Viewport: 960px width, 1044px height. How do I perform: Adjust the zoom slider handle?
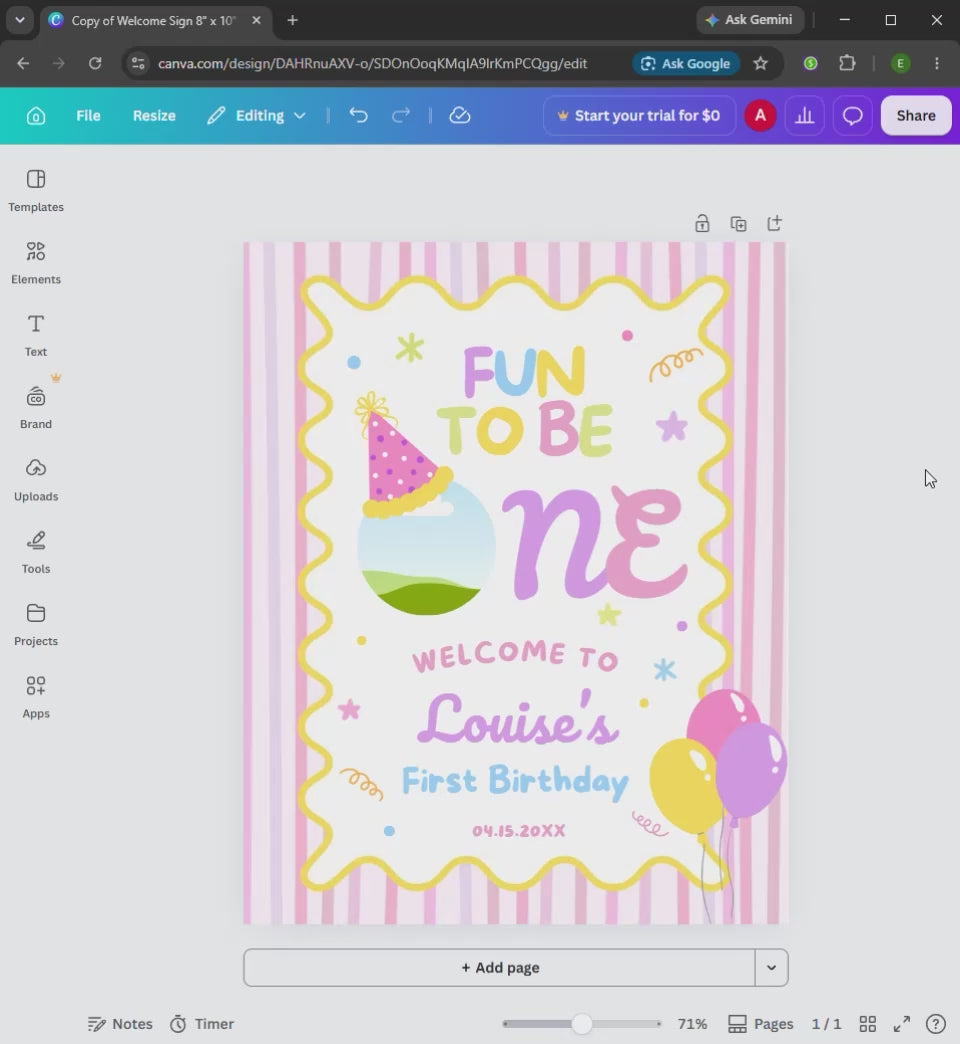point(582,1023)
